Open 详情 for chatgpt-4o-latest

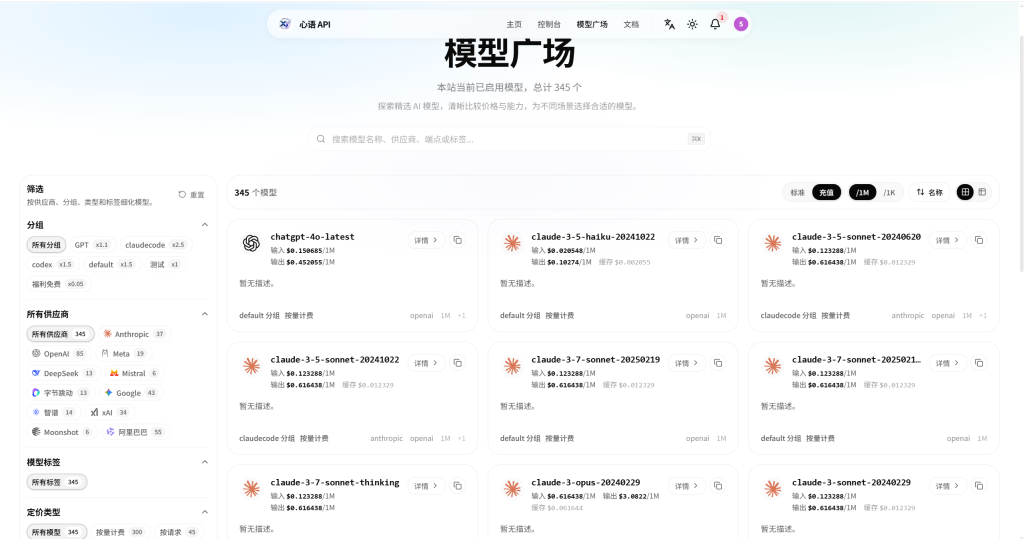[x=426, y=240]
